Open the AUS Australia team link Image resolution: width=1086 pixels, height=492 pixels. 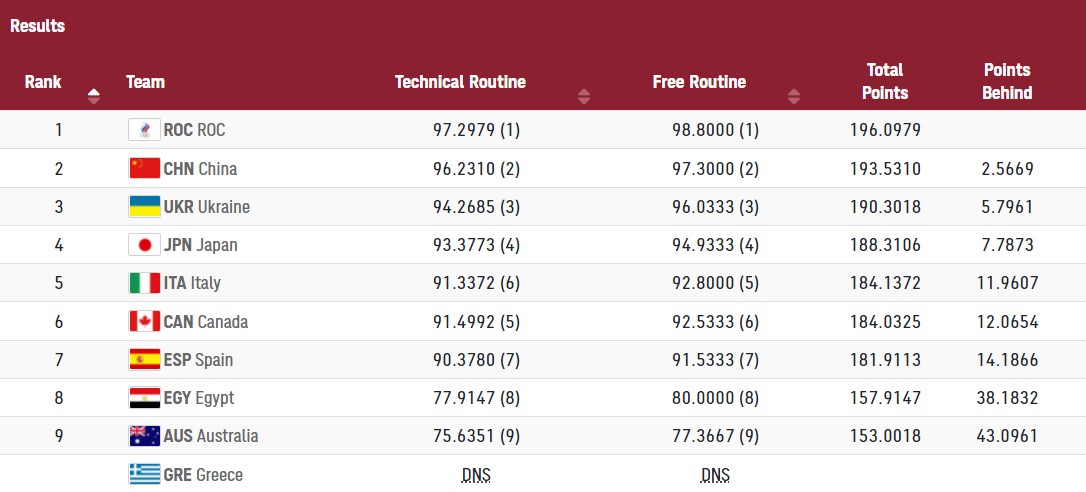tap(210, 436)
